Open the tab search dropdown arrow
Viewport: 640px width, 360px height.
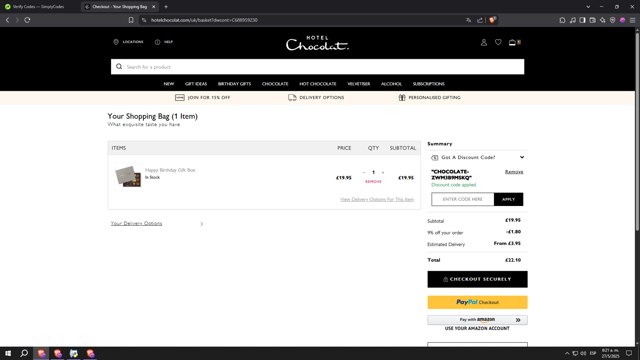588,7
